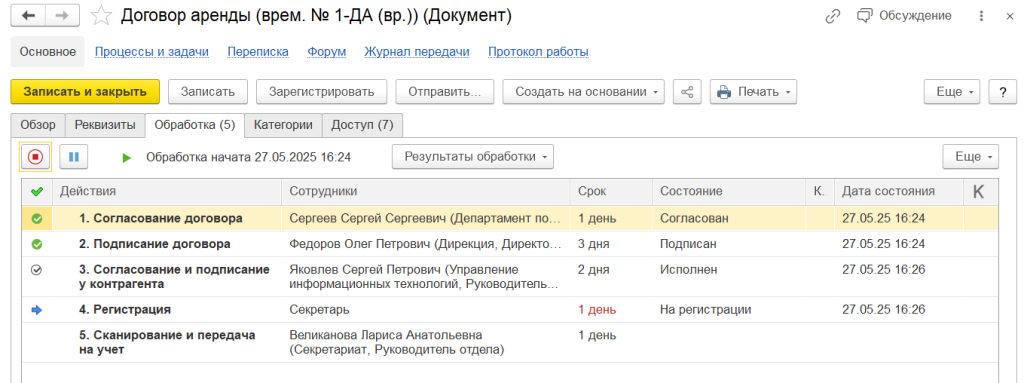Viewport: 1024px width, 383px height.
Task: Open the three-dot menu in the title bar
Action: tap(982, 17)
